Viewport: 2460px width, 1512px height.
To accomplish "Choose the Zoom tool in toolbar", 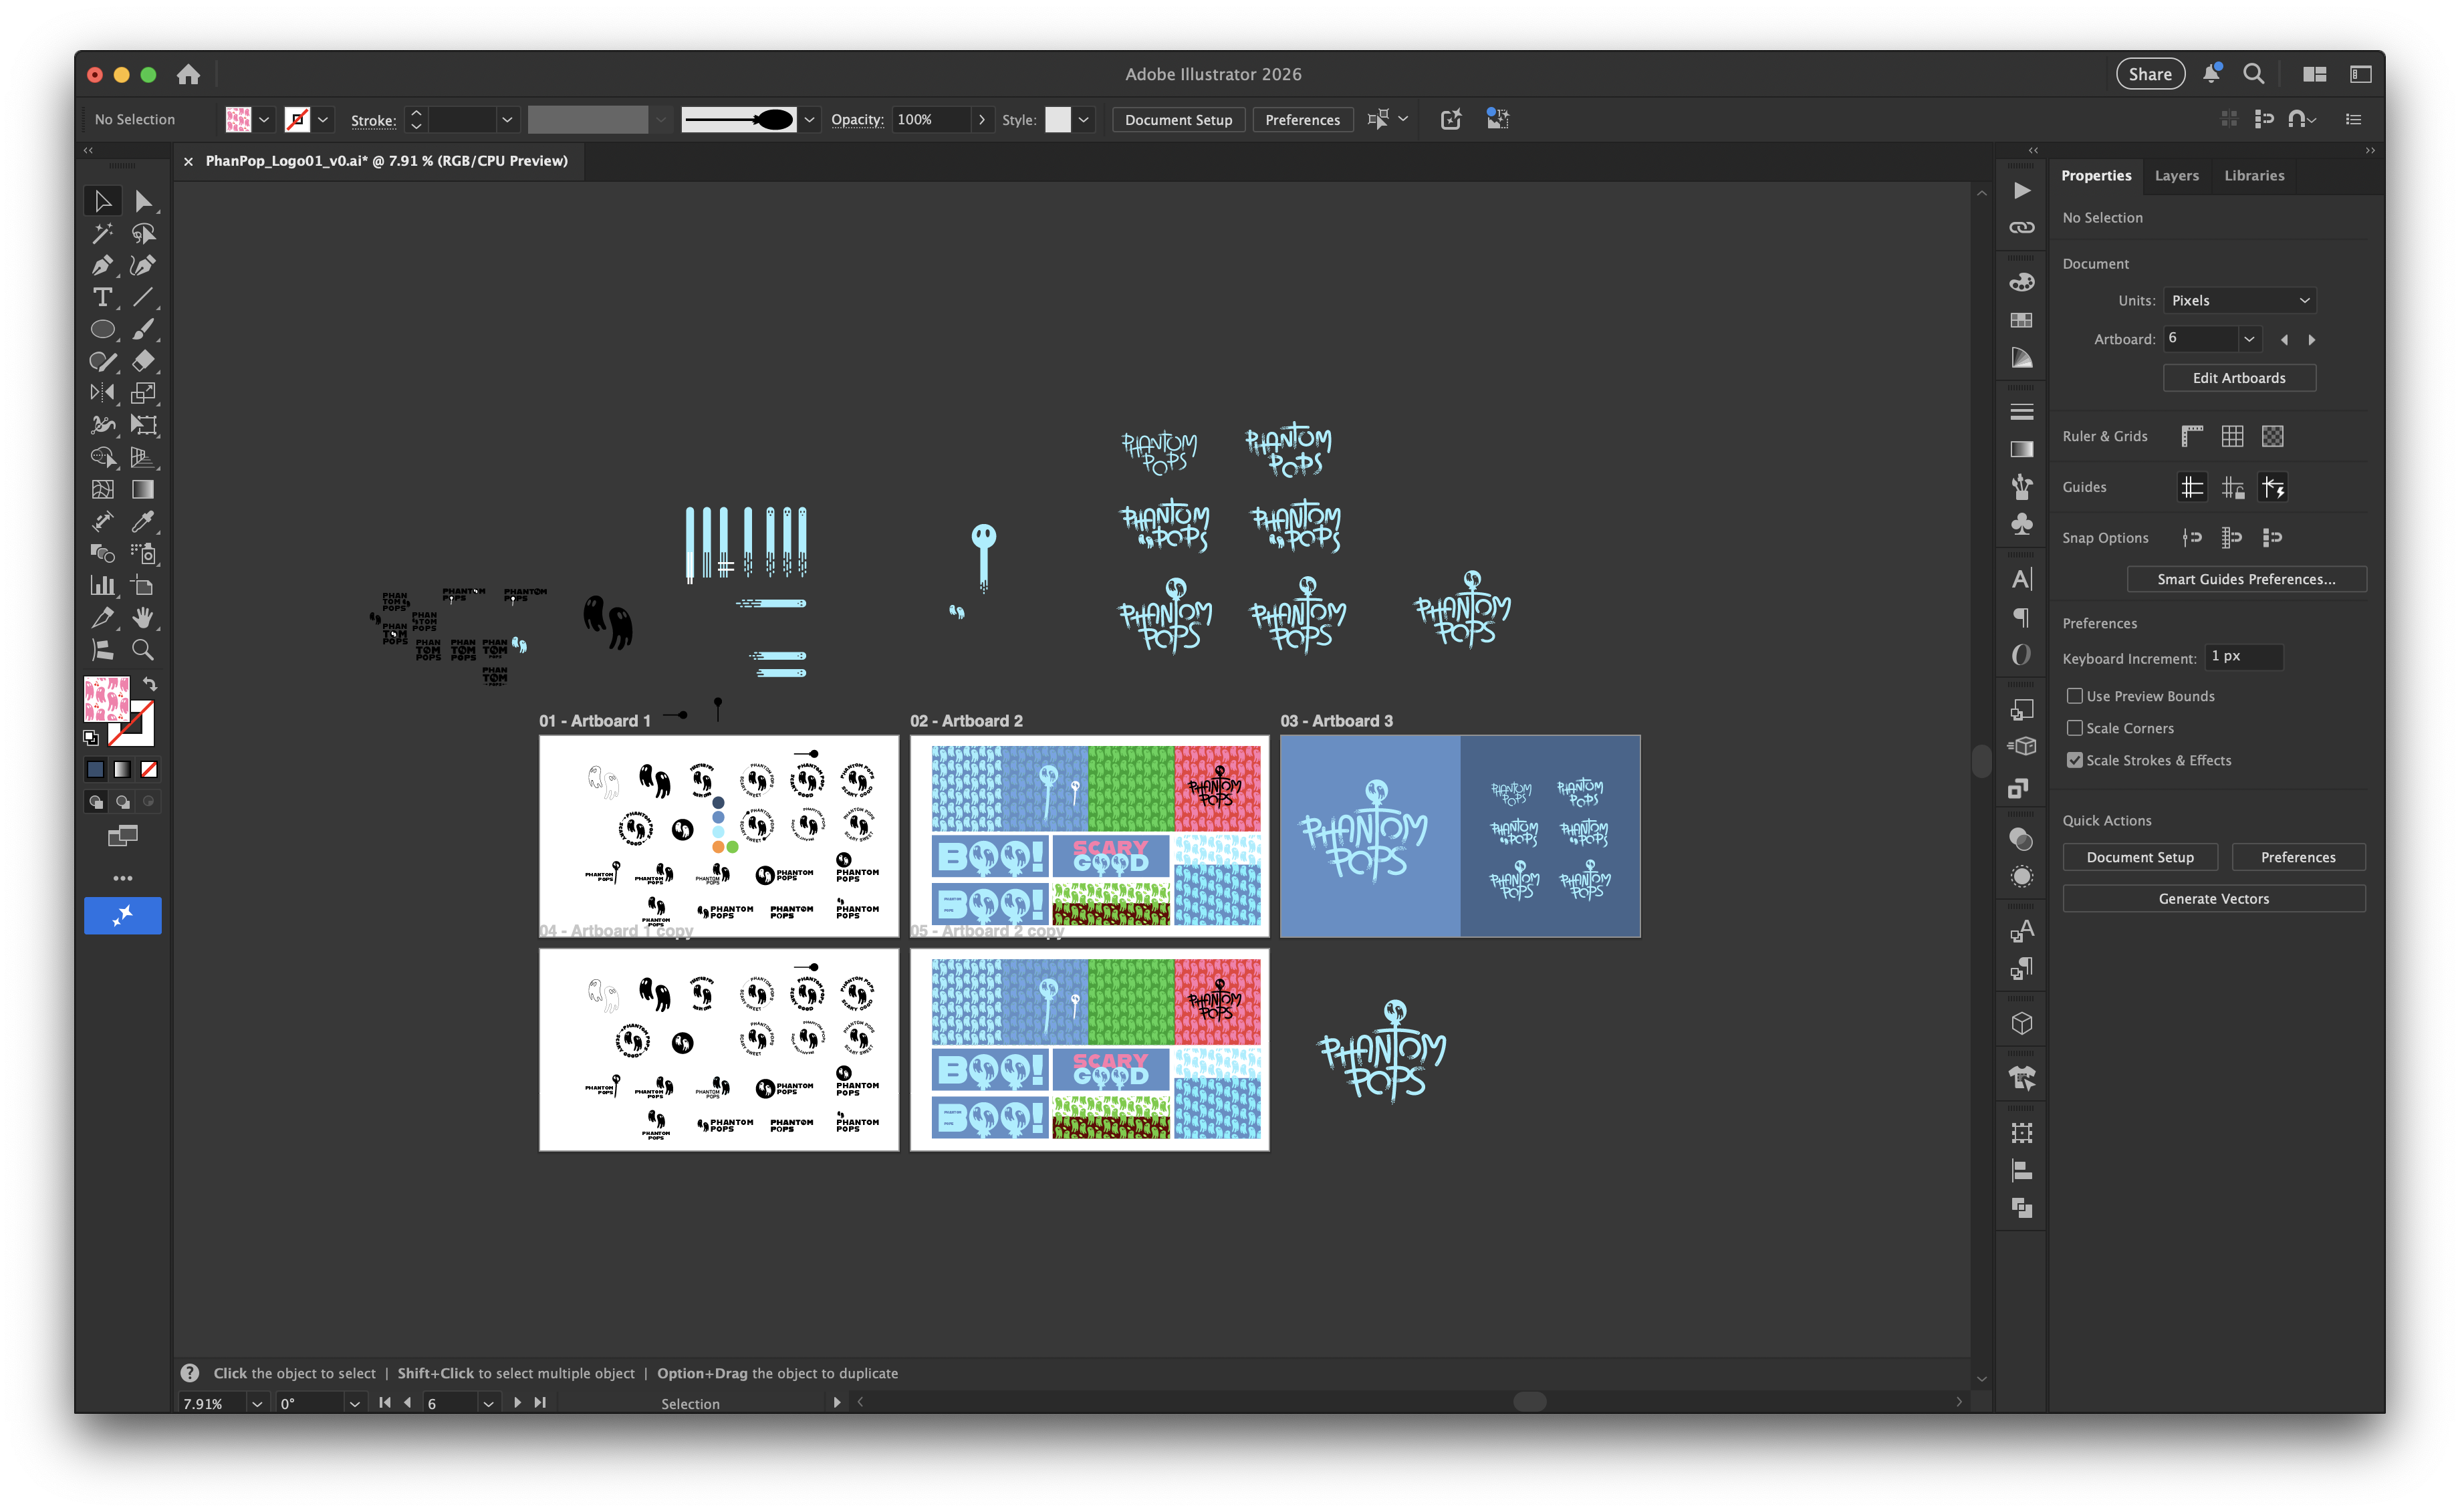I will (143, 650).
